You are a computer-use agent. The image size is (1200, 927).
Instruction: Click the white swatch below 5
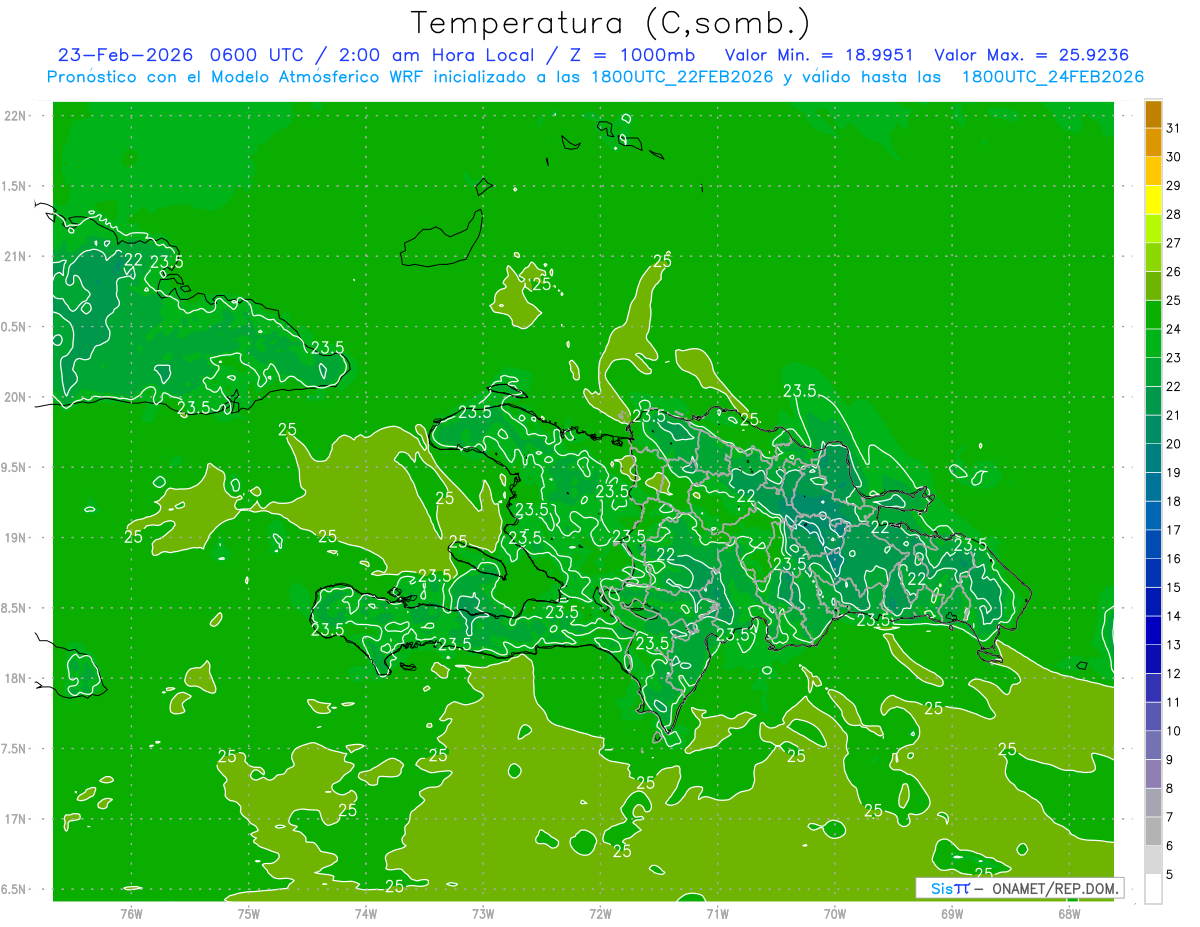1154,889
